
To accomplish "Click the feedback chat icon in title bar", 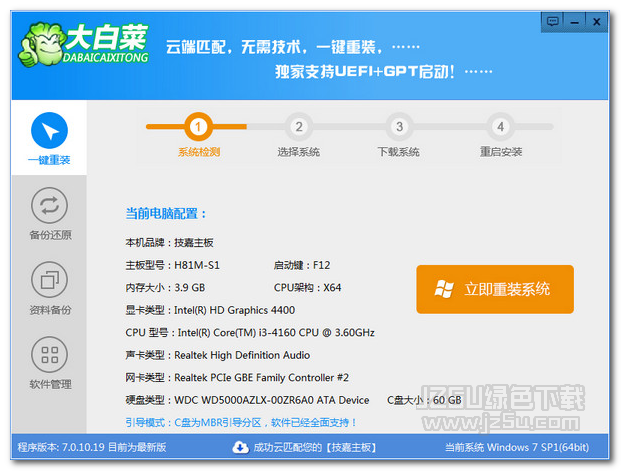I will tap(552, 21).
